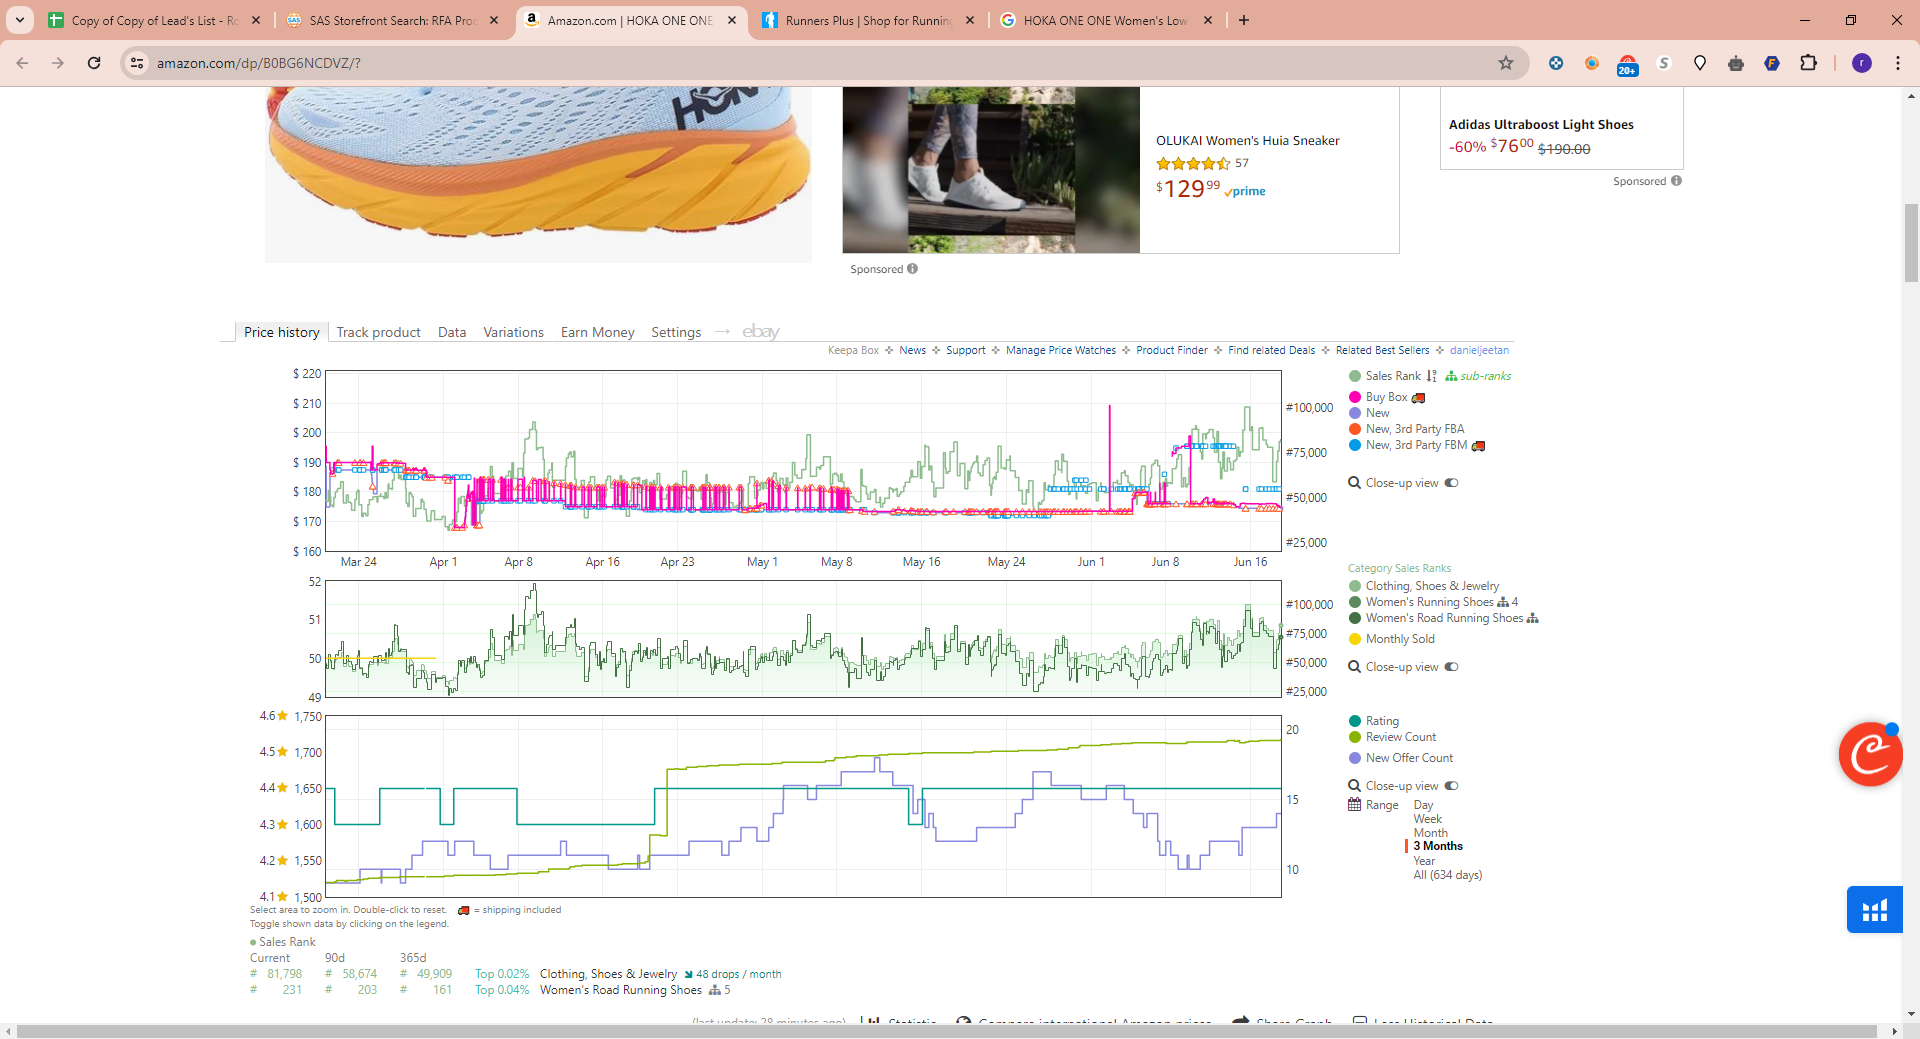Switch to the SAS Storefront Search browser tab
This screenshot has height=1039, width=1920.
pyautogui.click(x=392, y=20)
